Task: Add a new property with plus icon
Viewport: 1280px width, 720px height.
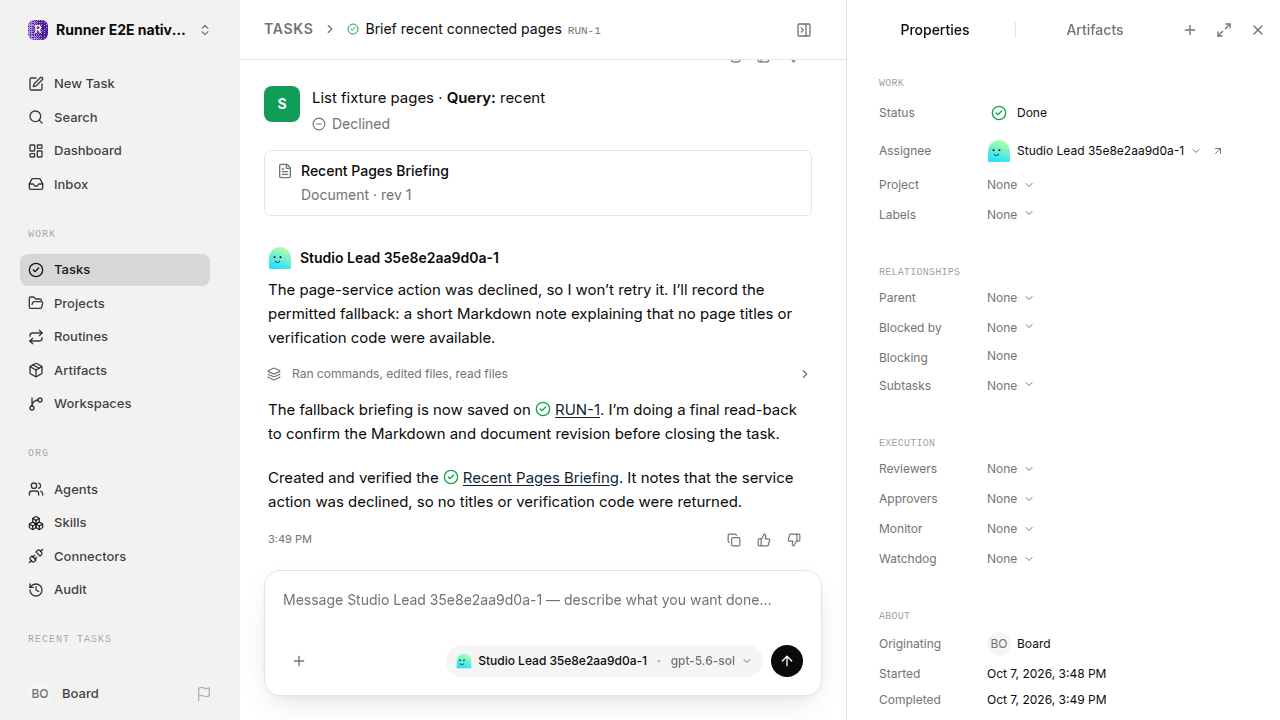Action: point(1190,30)
